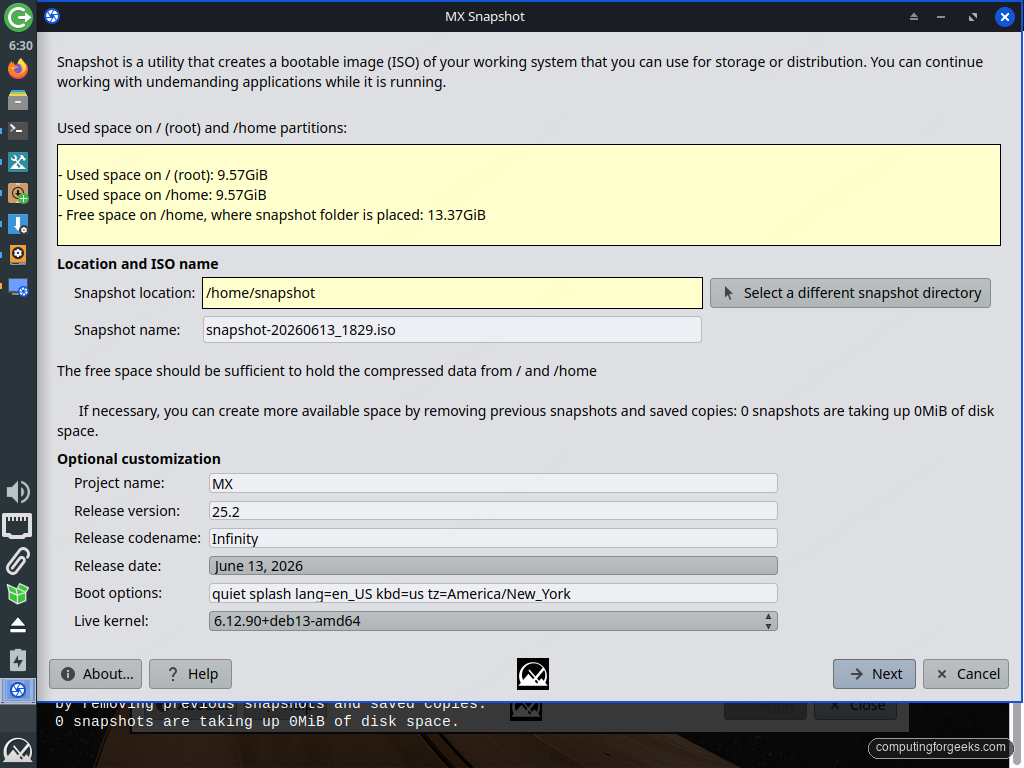Edit the Snapshot name field

[452, 330]
